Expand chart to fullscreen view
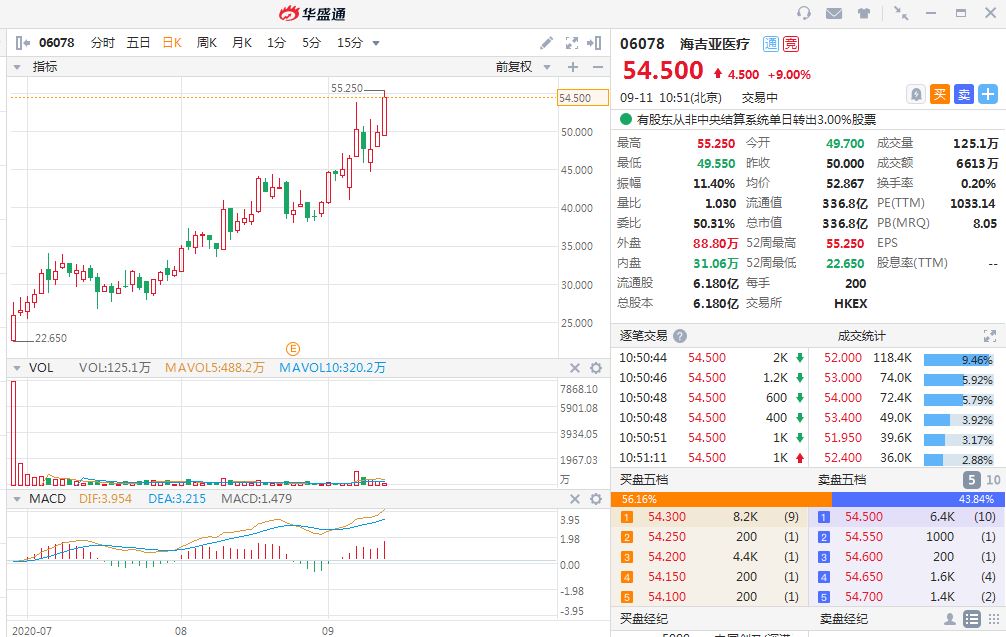The image size is (1006, 637). coord(572,43)
